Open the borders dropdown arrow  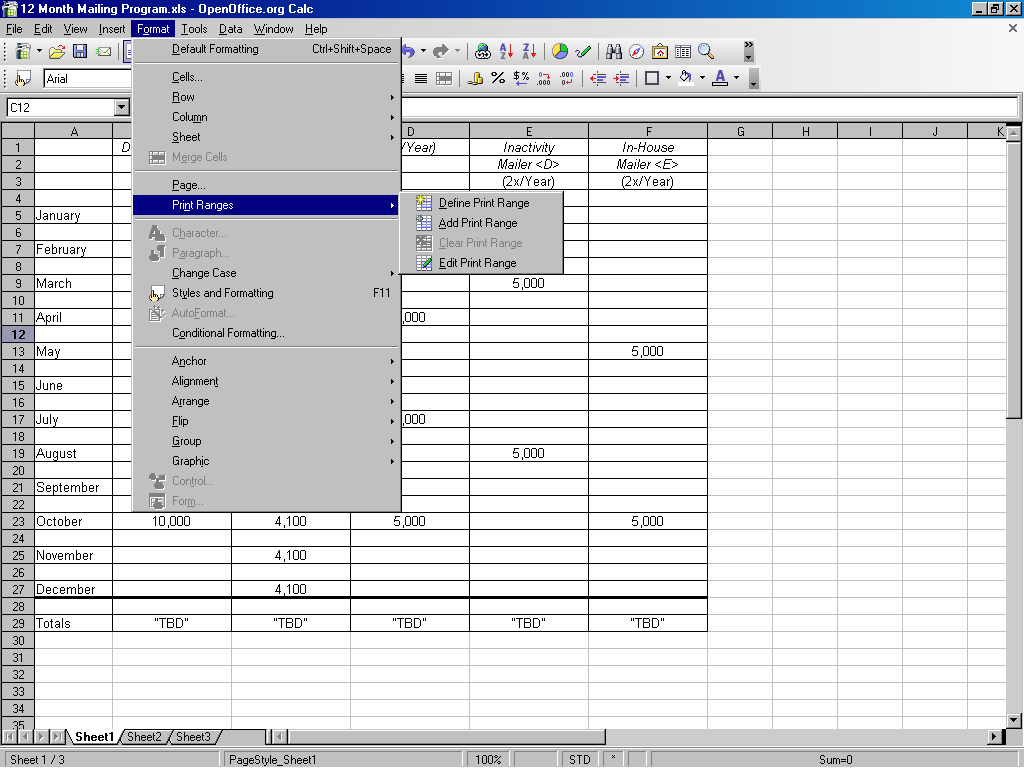(668, 78)
